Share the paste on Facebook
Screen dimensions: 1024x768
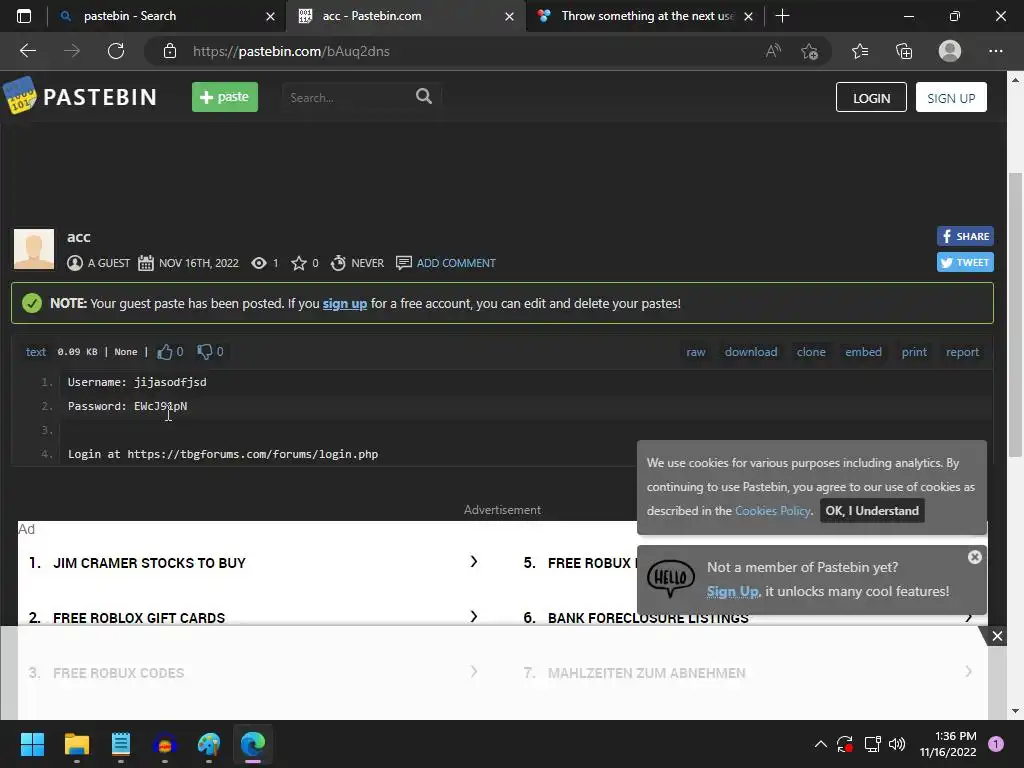point(965,236)
